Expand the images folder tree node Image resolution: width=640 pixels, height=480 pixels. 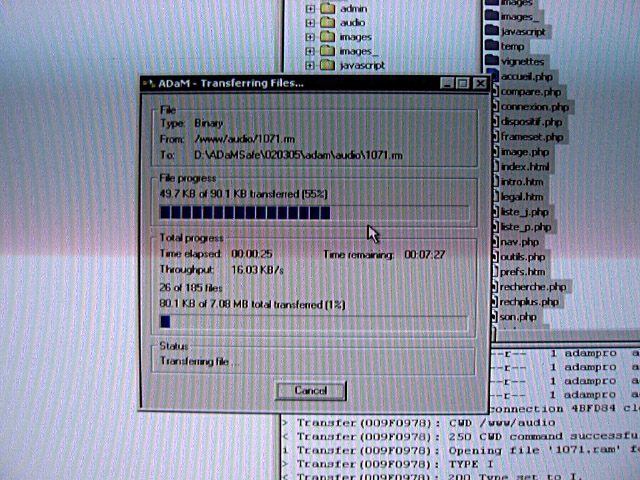(310, 37)
